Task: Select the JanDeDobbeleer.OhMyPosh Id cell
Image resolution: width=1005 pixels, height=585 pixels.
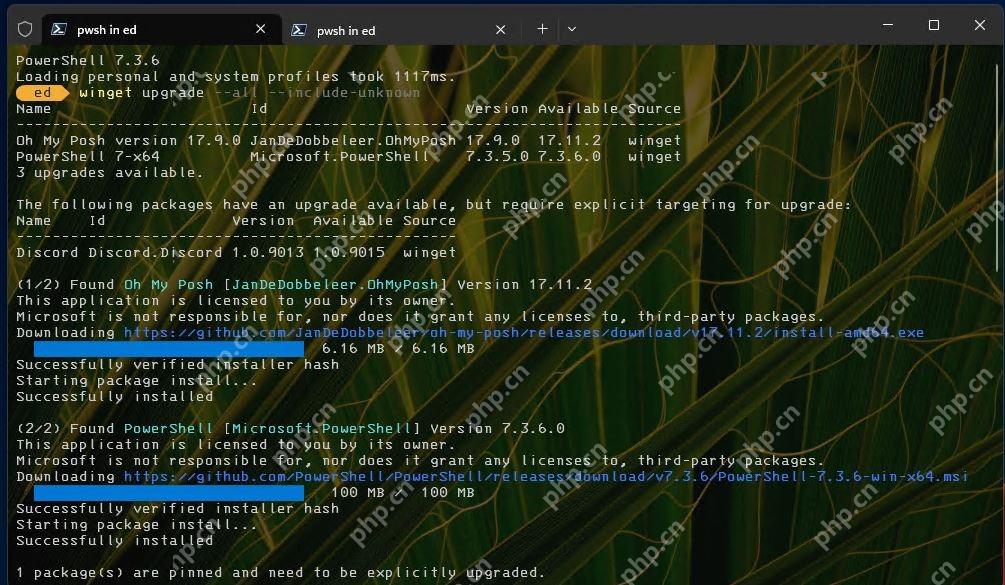Action: coord(353,140)
